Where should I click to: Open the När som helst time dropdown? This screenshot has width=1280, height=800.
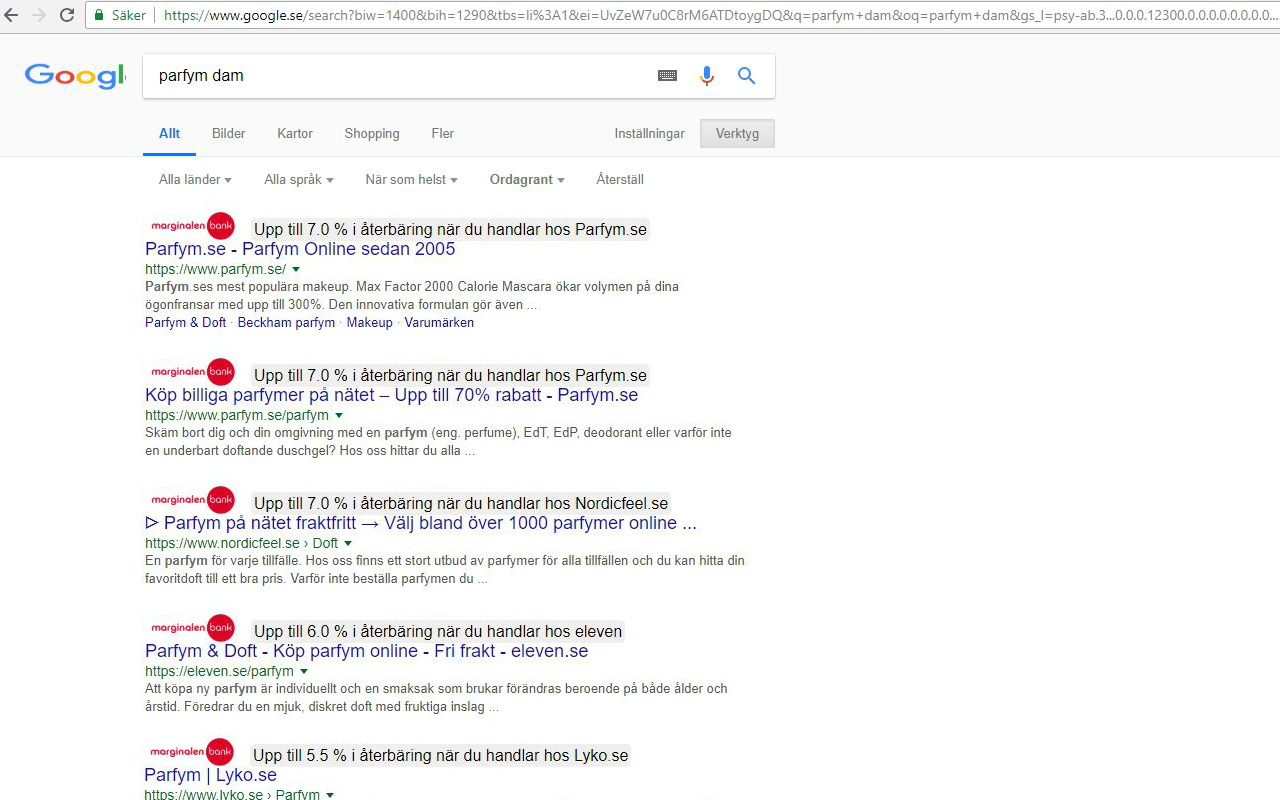coord(411,180)
